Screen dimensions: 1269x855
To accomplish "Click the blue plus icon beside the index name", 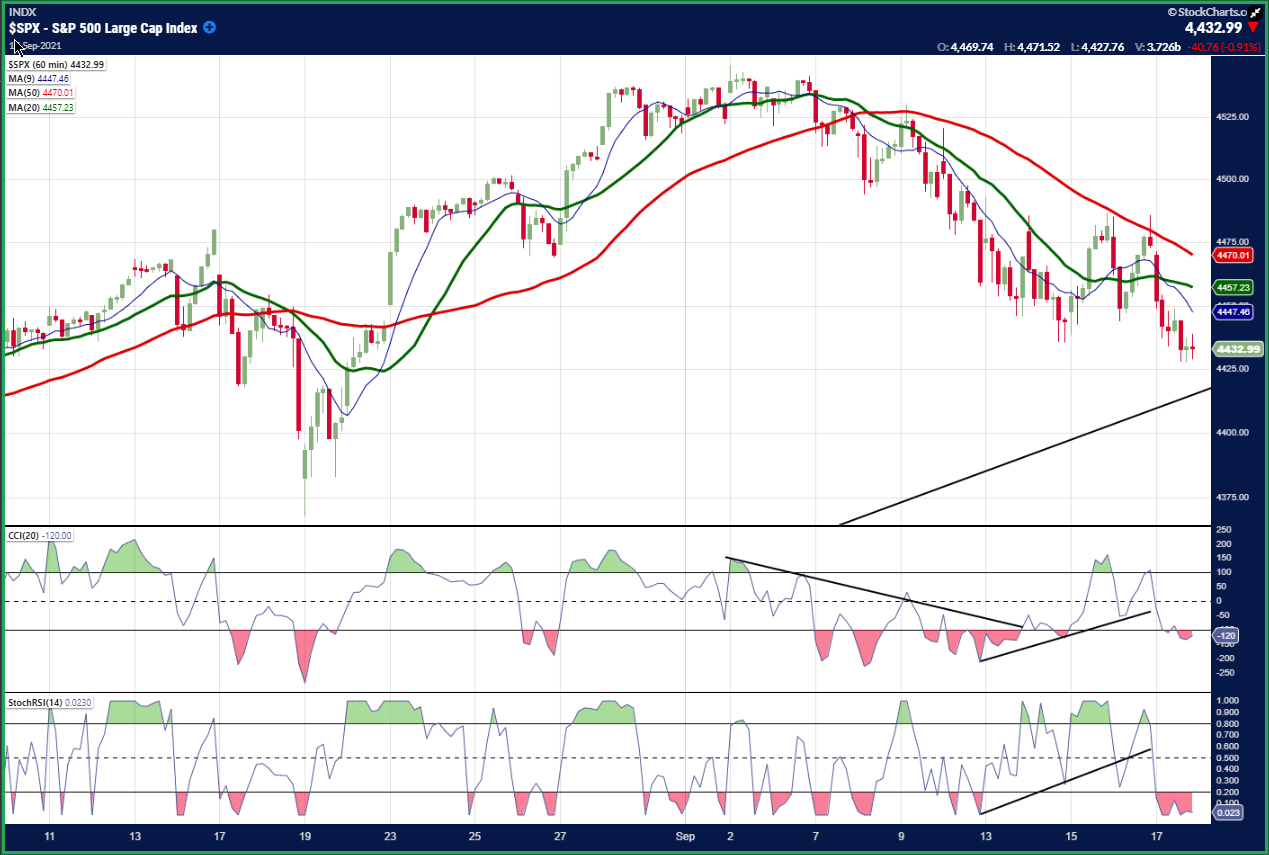I will coord(209,28).
